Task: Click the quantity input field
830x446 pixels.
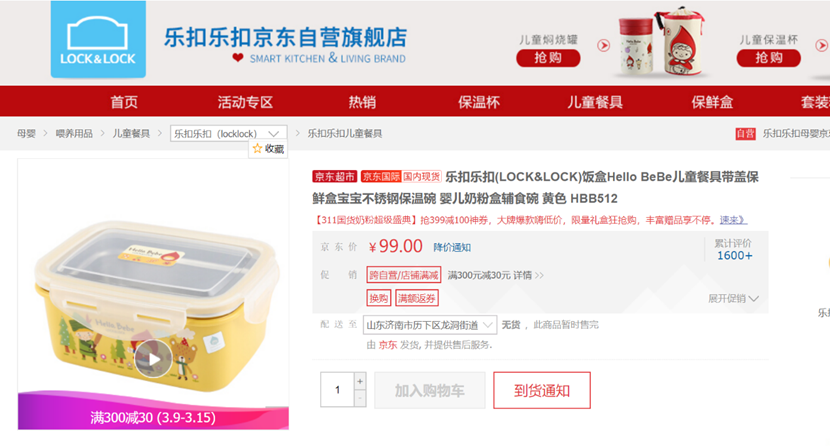Action: [x=337, y=389]
